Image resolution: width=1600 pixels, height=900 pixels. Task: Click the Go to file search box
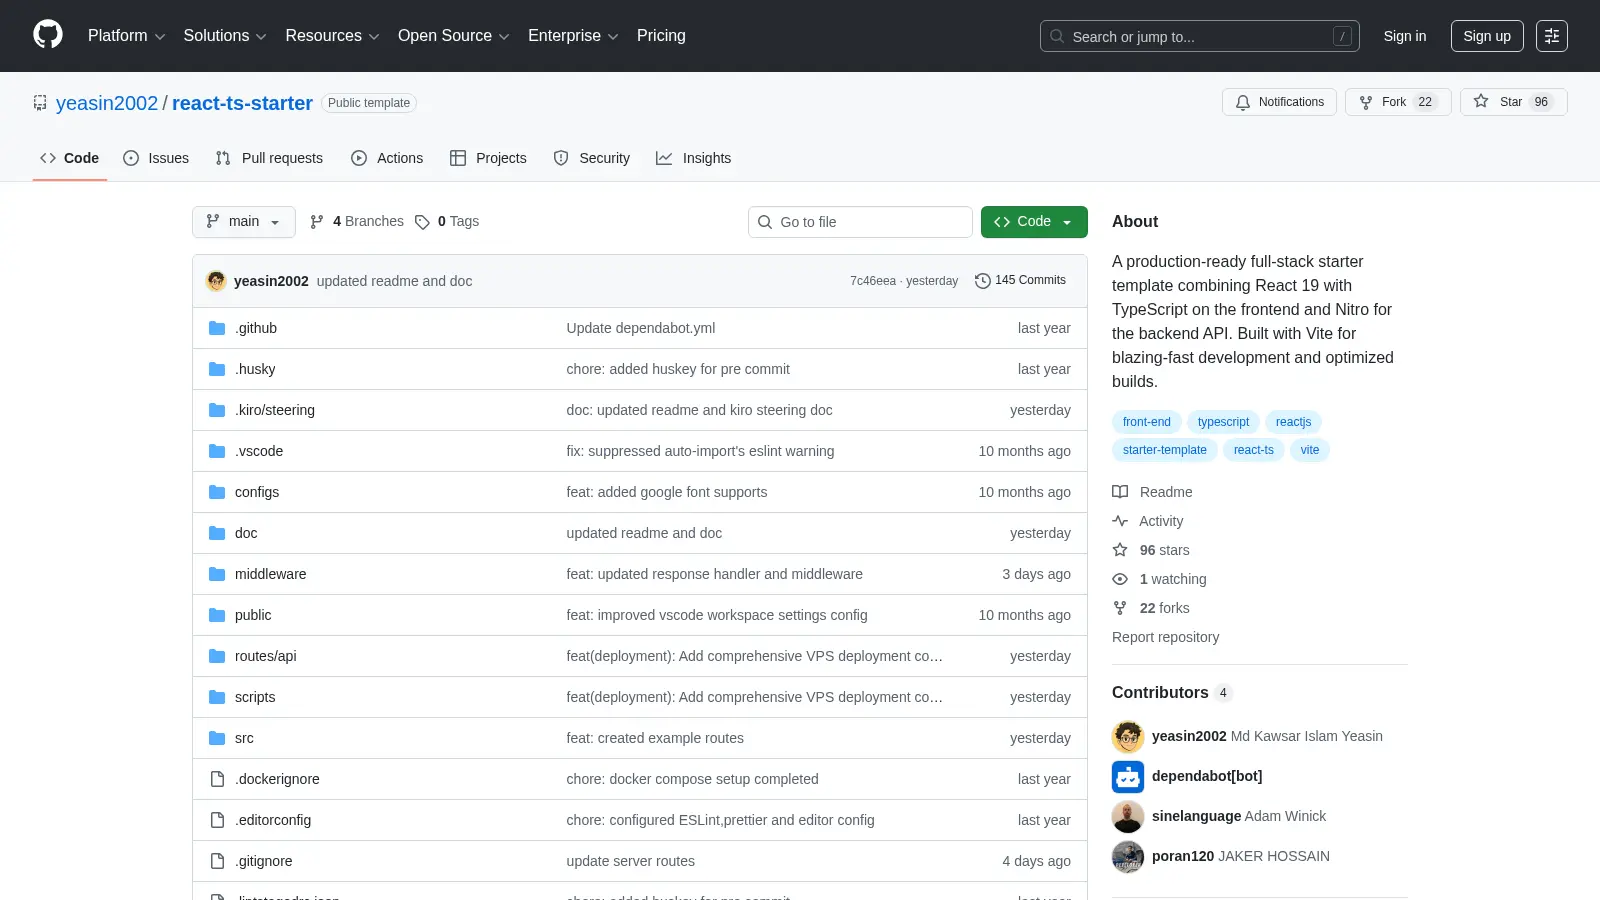point(860,222)
